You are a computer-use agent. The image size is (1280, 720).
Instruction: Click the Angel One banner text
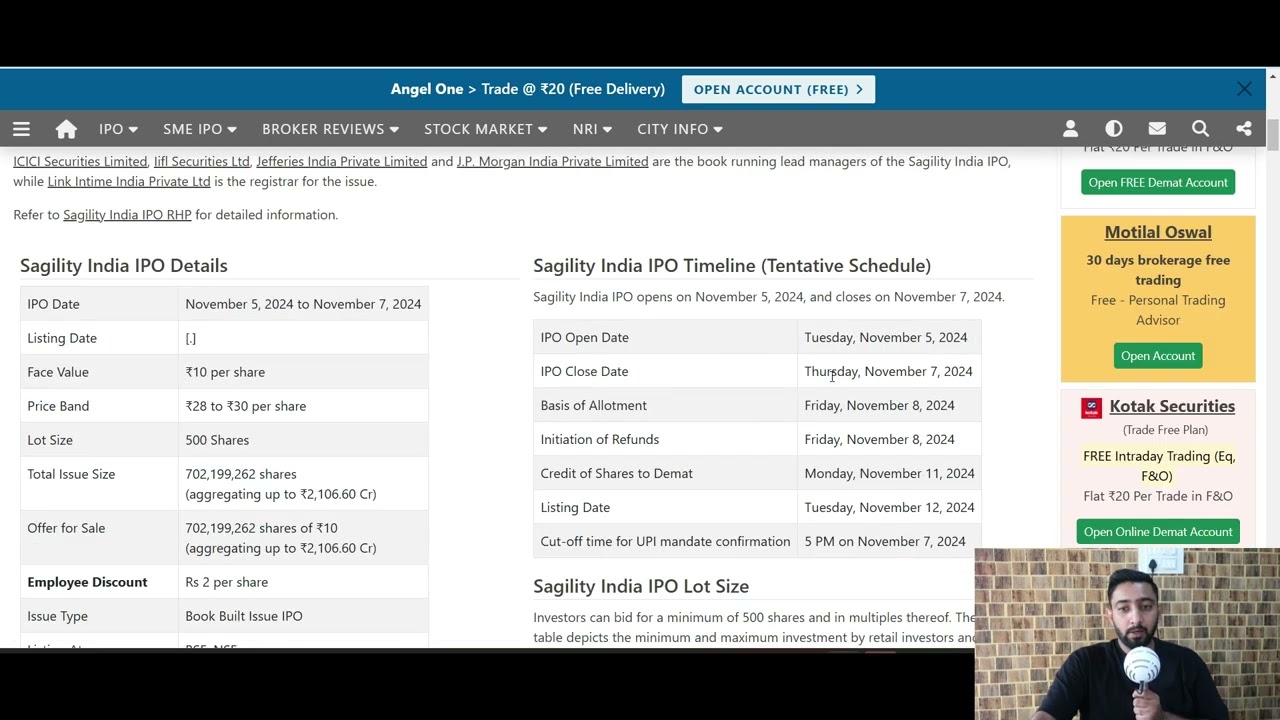pos(528,89)
